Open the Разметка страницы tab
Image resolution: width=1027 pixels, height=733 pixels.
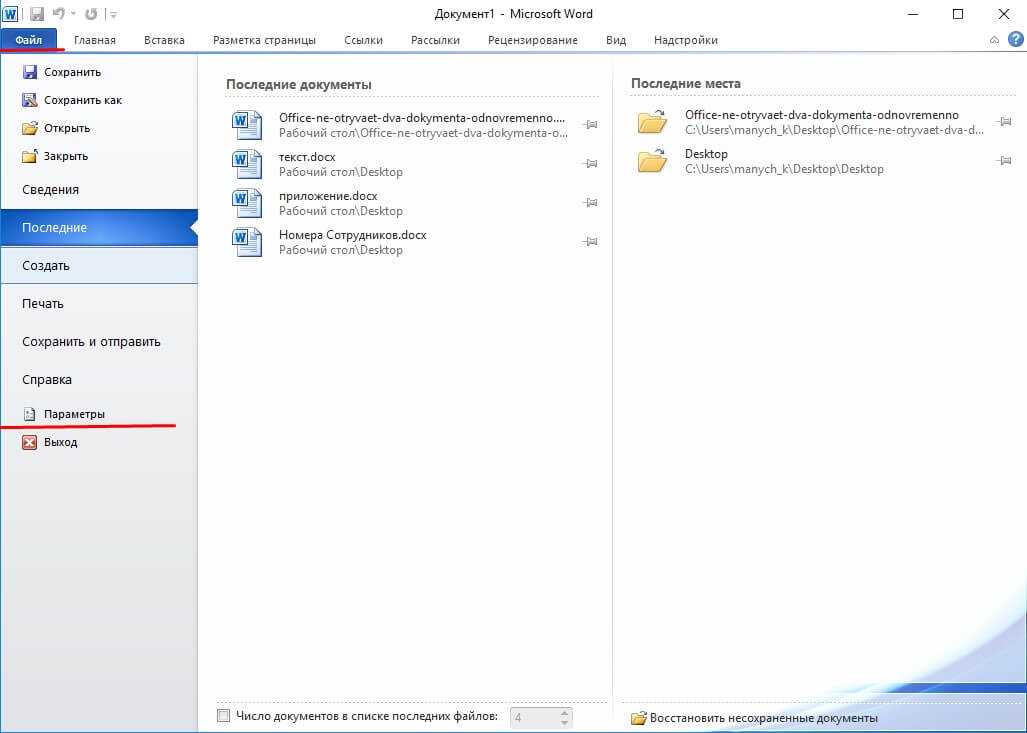(264, 40)
